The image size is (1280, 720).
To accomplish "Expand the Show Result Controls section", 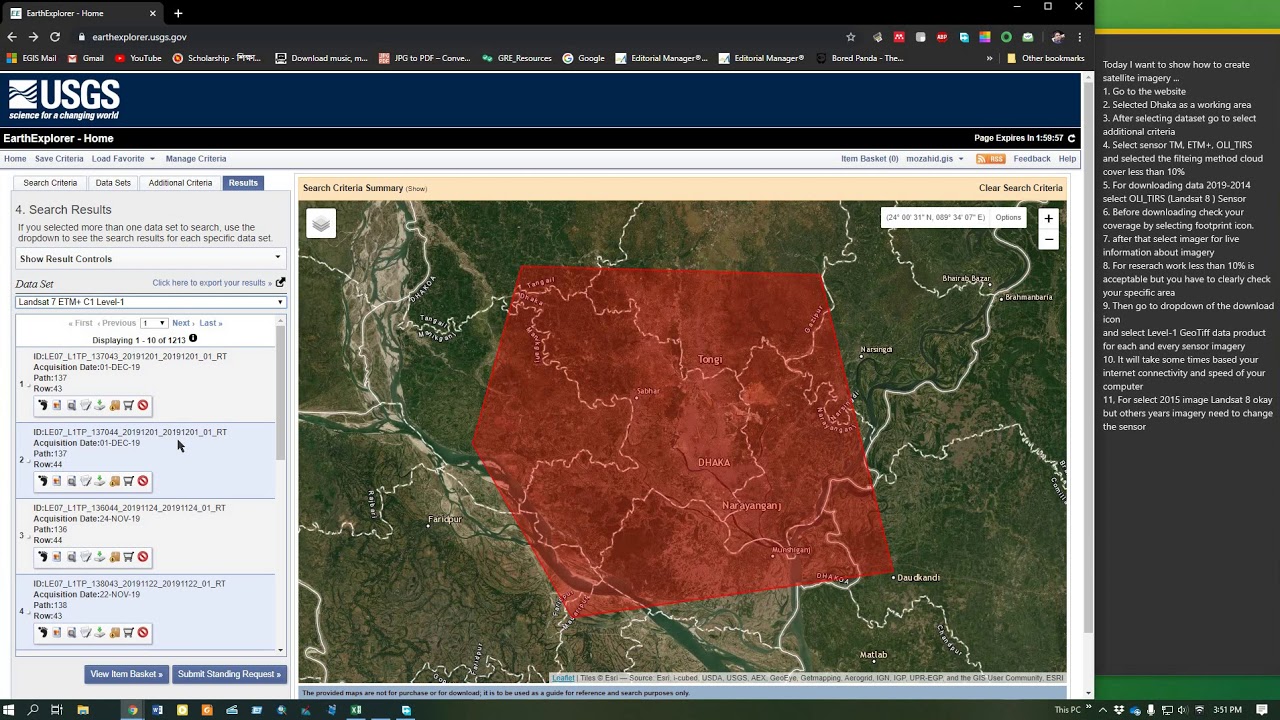I will pos(150,259).
